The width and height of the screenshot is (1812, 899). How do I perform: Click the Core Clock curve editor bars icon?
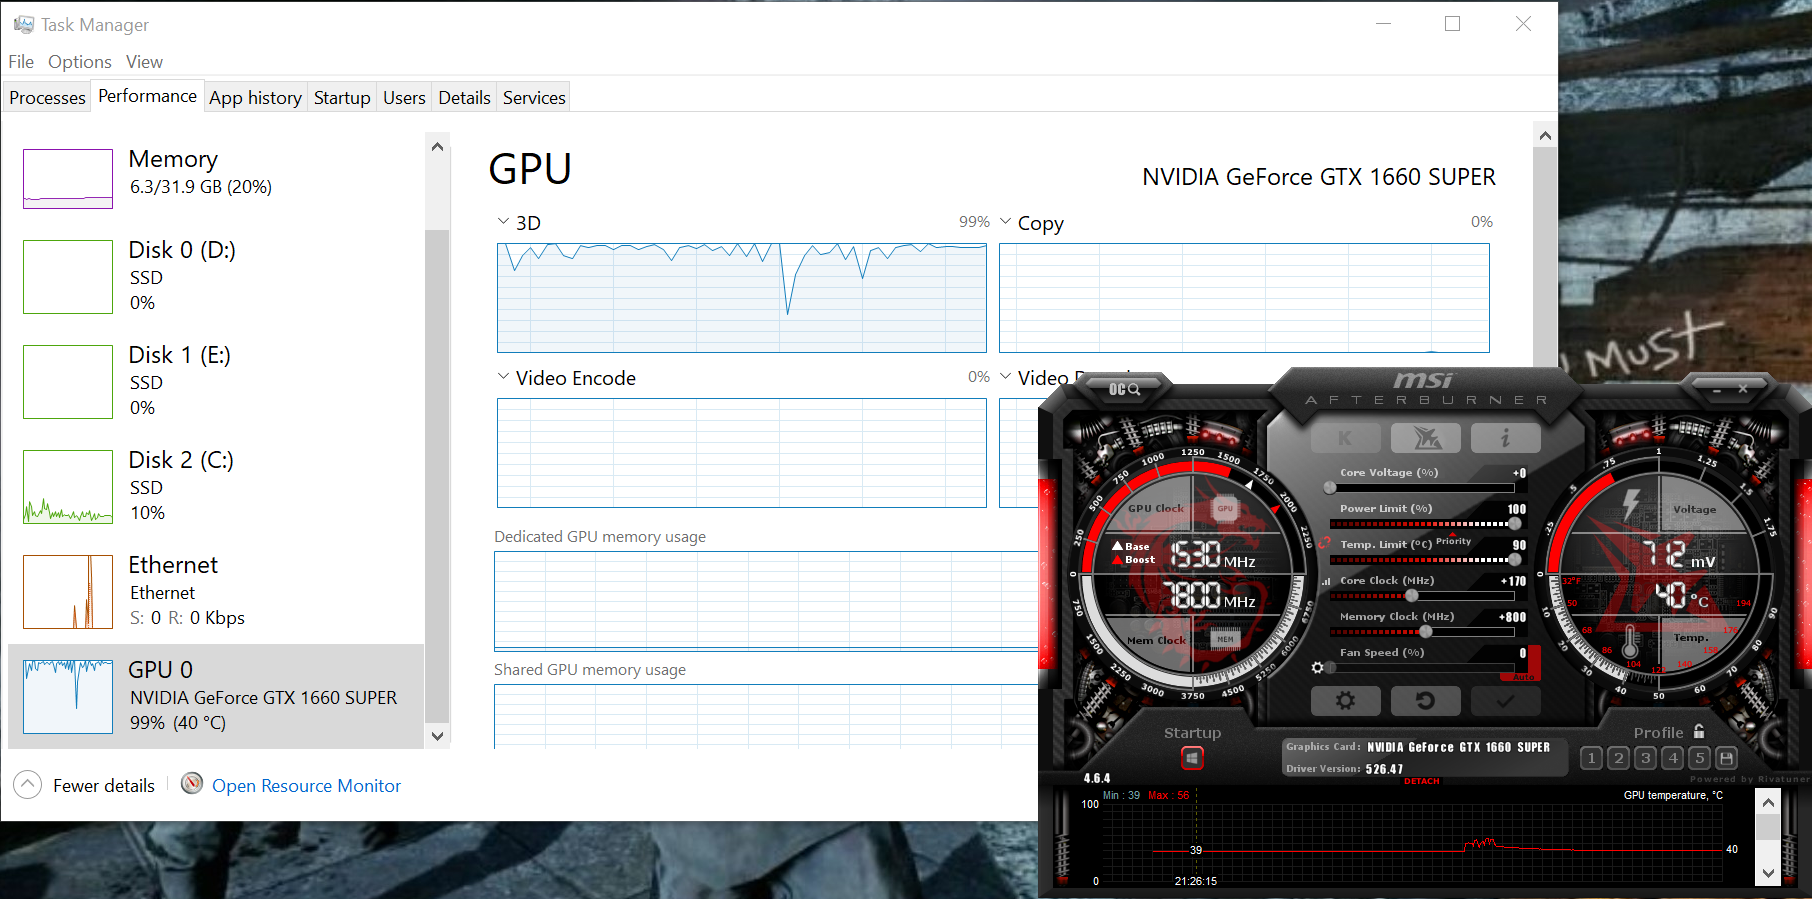click(x=1326, y=581)
